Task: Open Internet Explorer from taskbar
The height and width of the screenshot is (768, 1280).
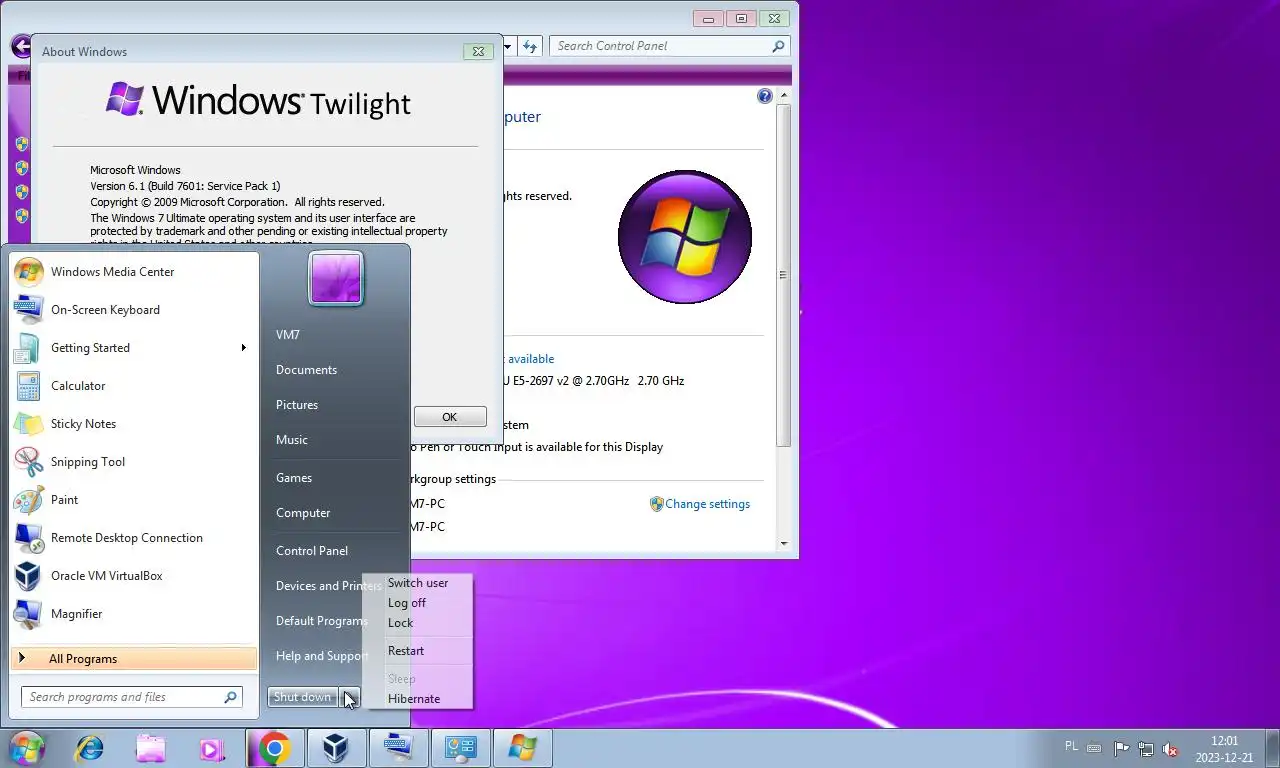Action: [x=90, y=748]
